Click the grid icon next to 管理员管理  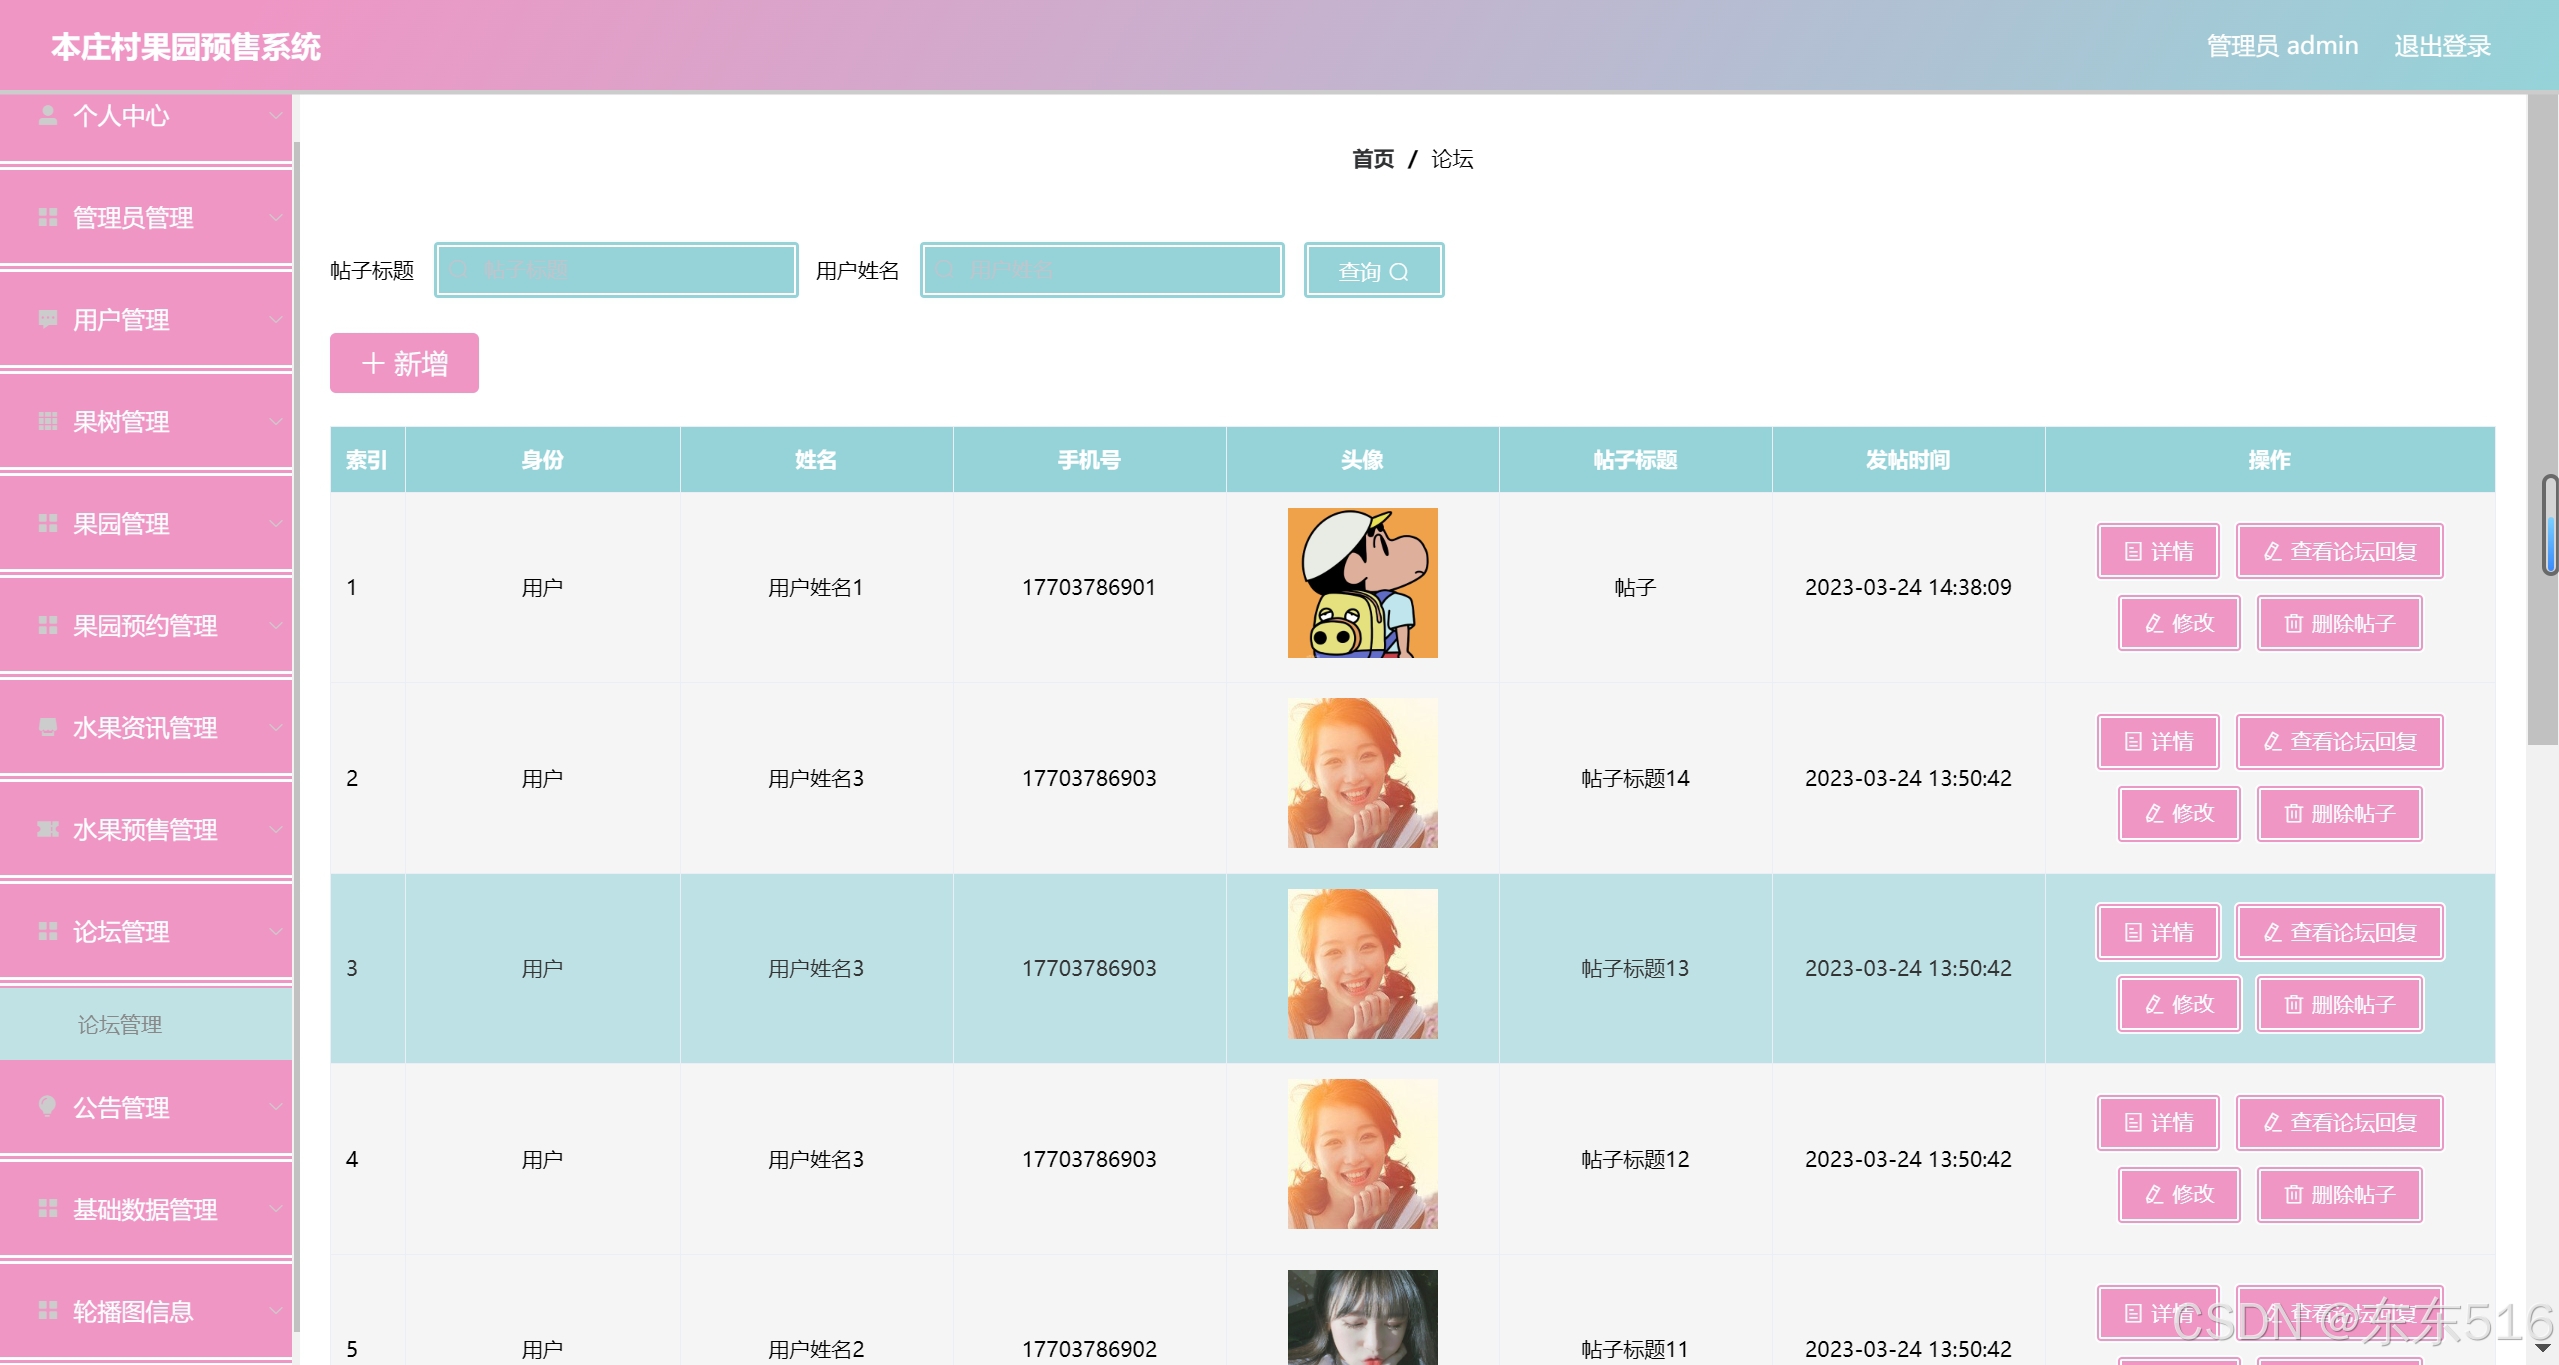47,217
